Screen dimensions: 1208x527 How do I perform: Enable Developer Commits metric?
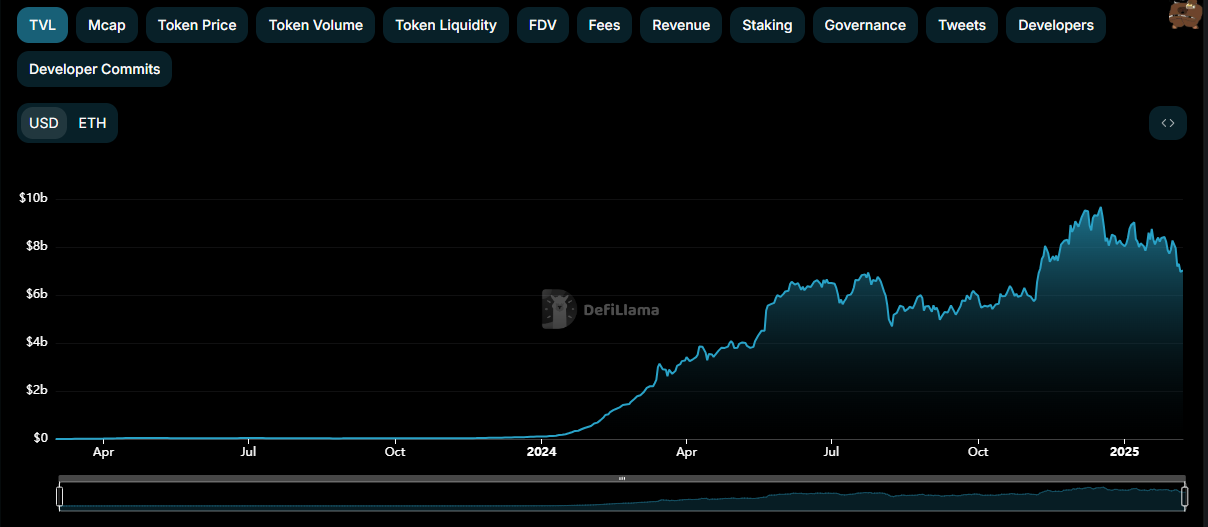95,69
